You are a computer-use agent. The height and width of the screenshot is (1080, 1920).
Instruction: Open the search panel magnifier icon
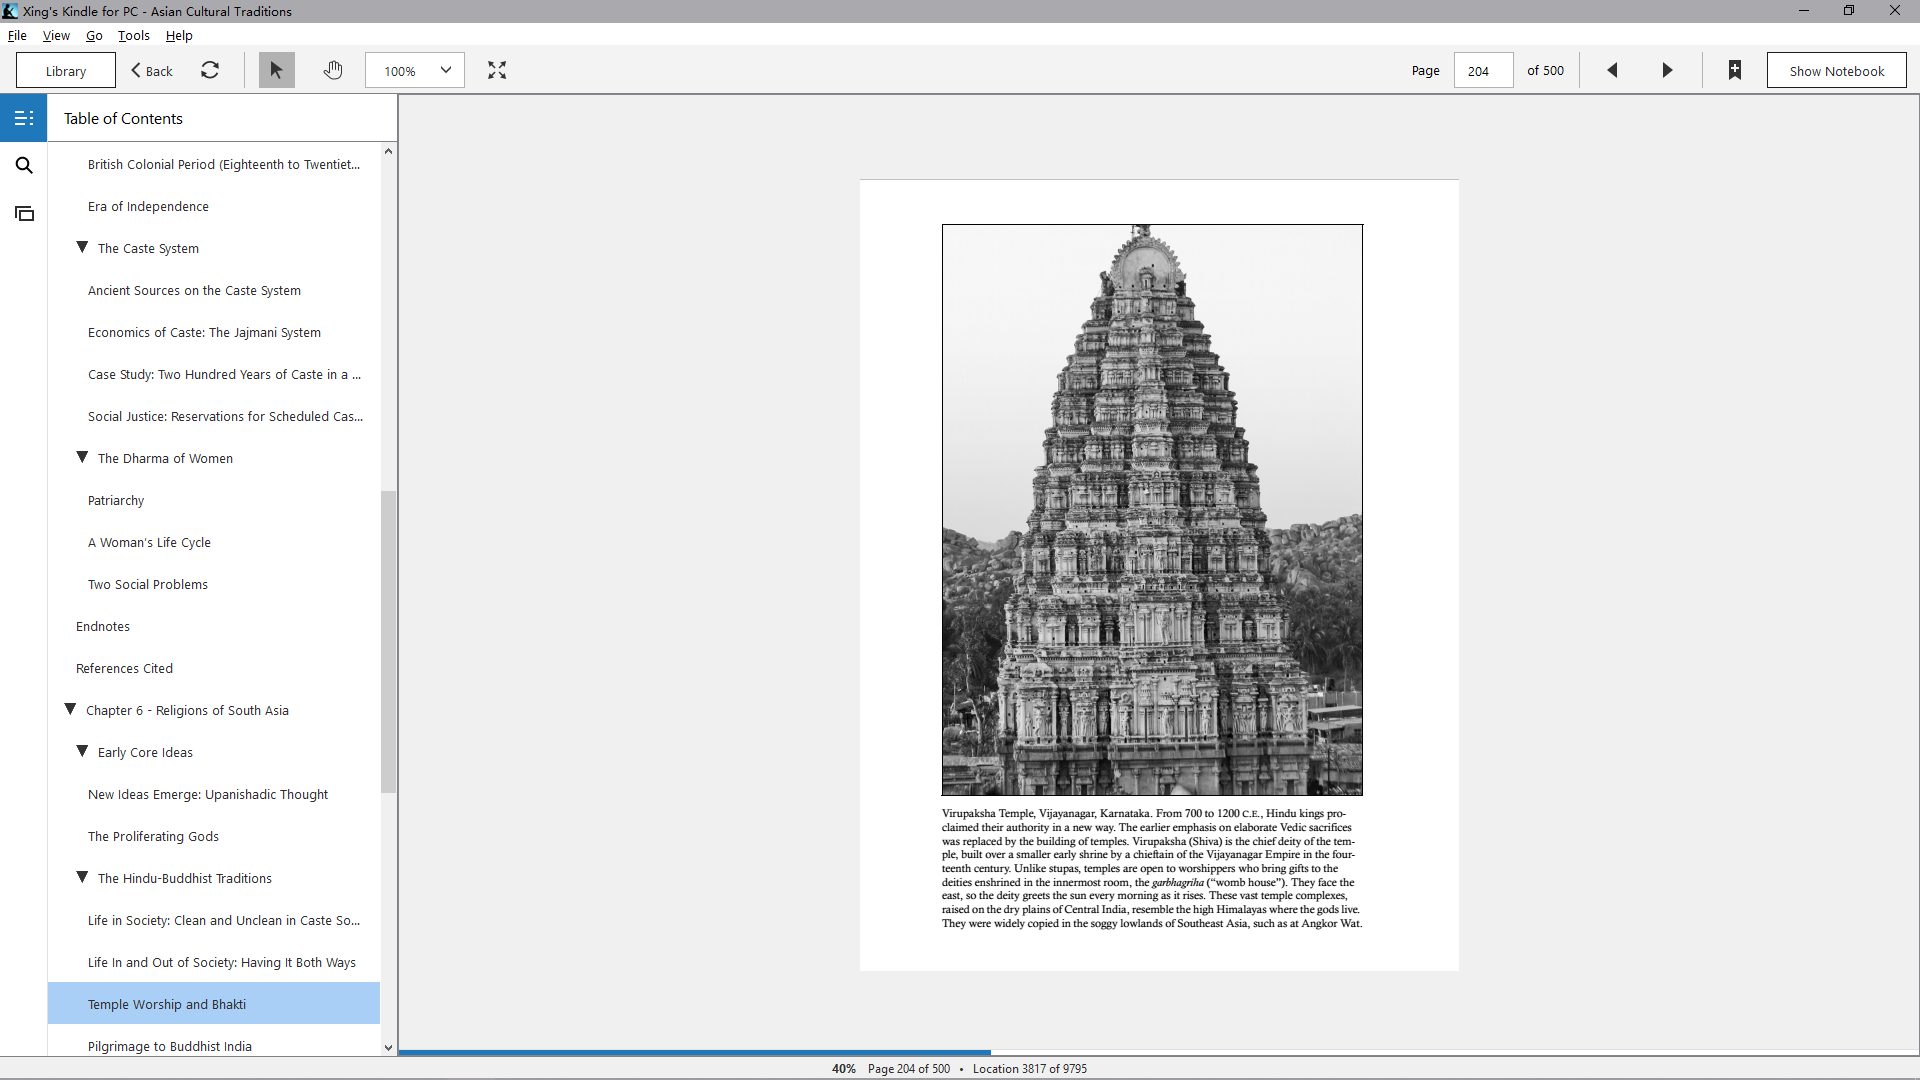pos(24,166)
